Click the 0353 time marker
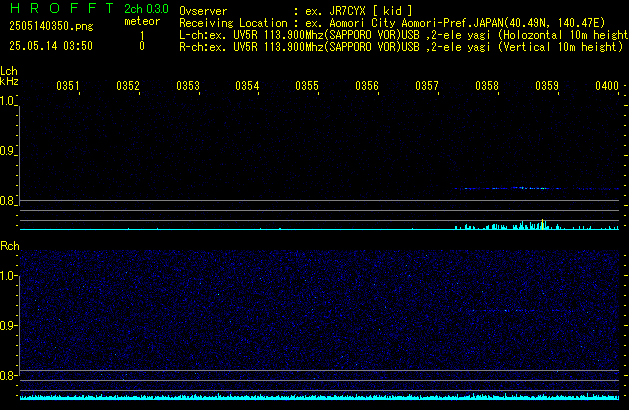The width and height of the screenshot is (629, 410). 188,86
